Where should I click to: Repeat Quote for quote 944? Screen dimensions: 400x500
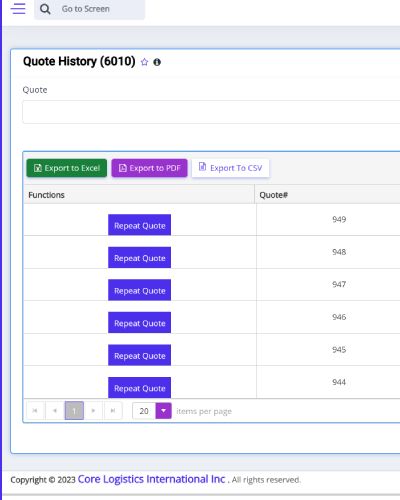pos(139,387)
